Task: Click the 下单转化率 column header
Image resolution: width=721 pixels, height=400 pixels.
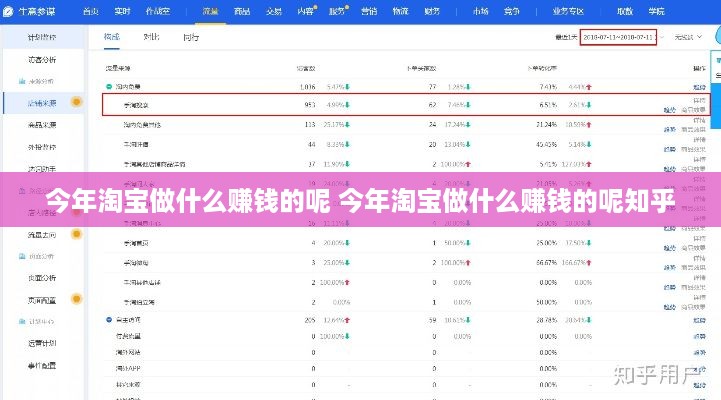Action: click(542, 68)
